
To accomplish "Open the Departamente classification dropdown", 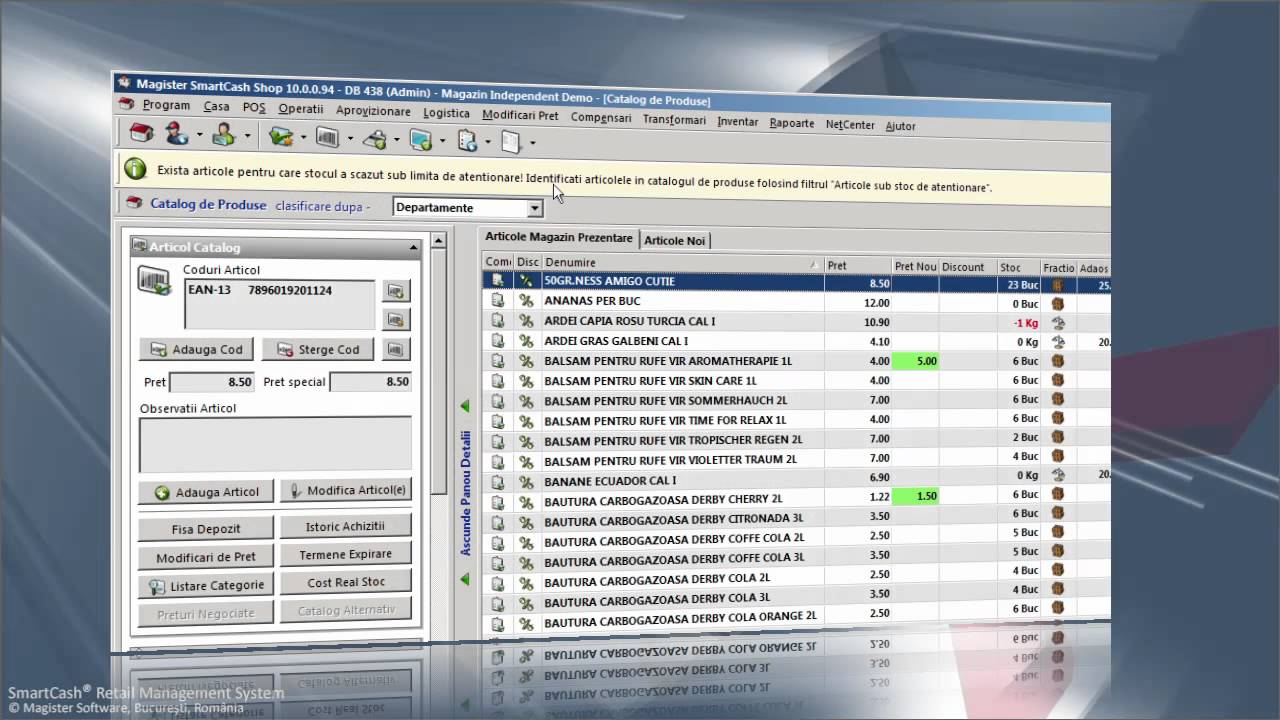I will (x=535, y=208).
